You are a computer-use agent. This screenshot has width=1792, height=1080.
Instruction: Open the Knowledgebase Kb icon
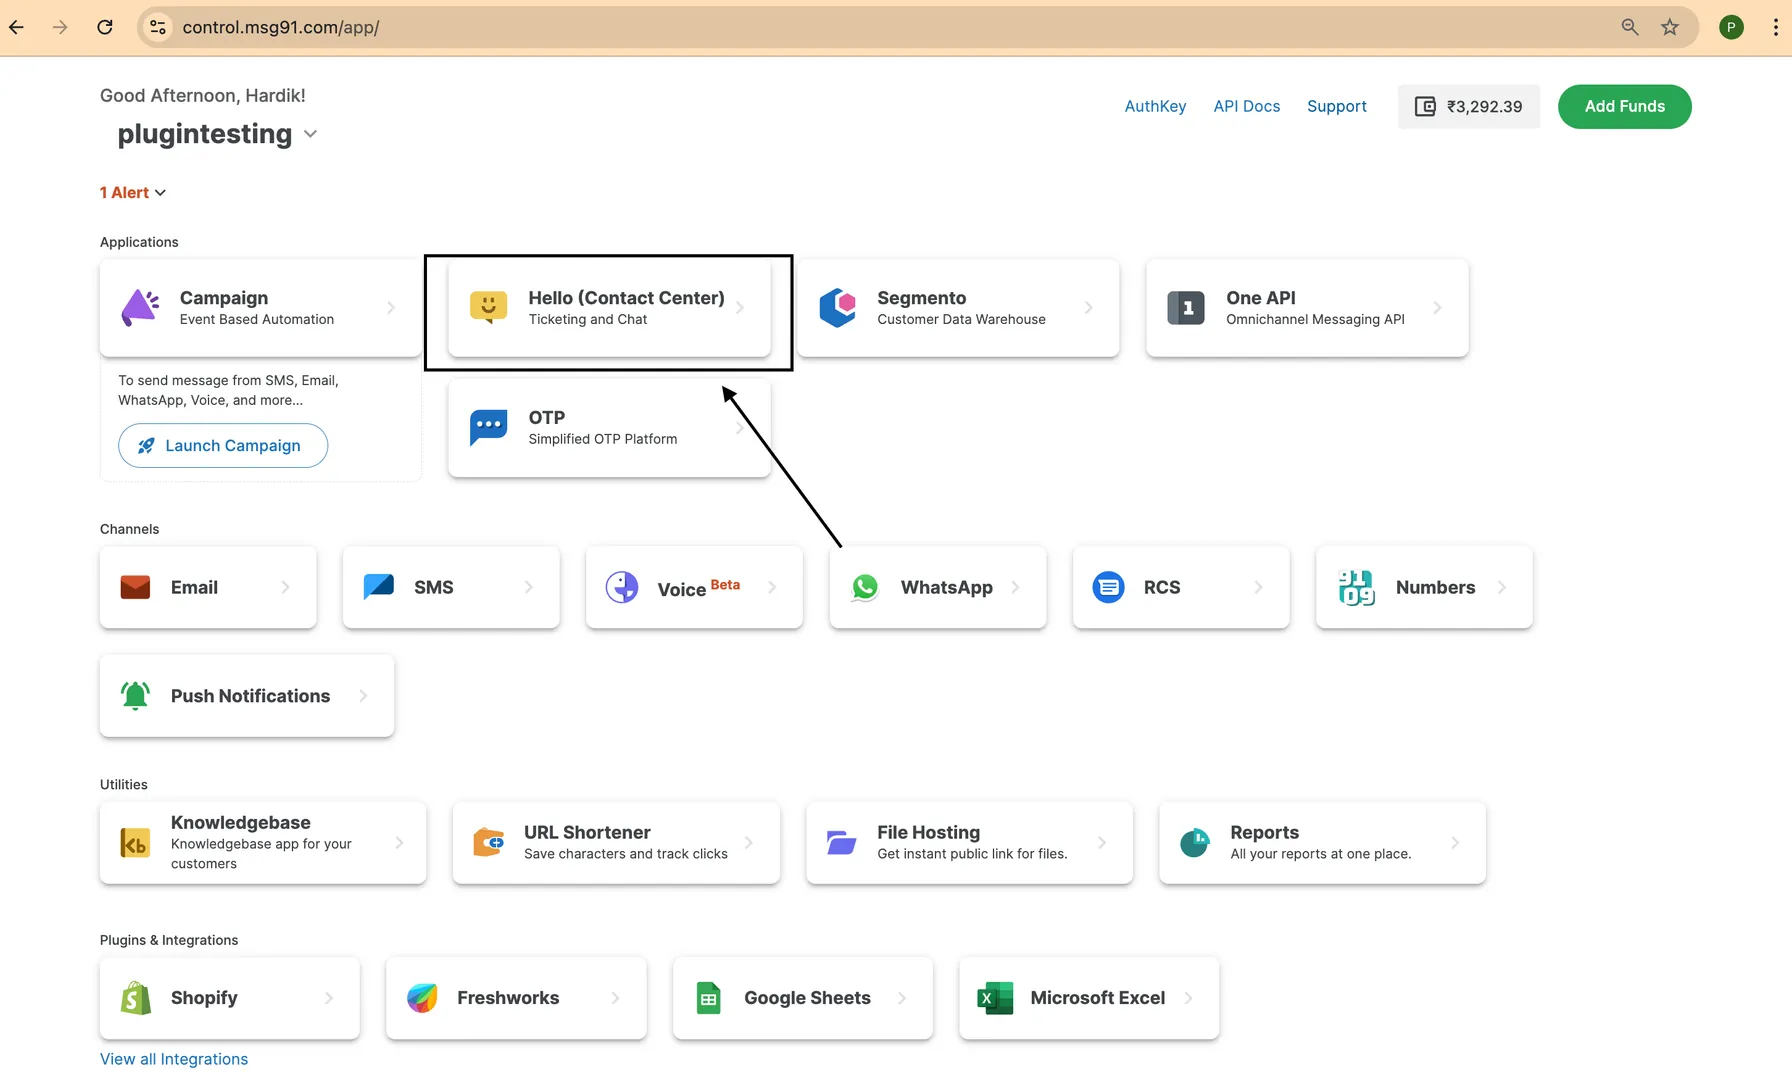135,843
